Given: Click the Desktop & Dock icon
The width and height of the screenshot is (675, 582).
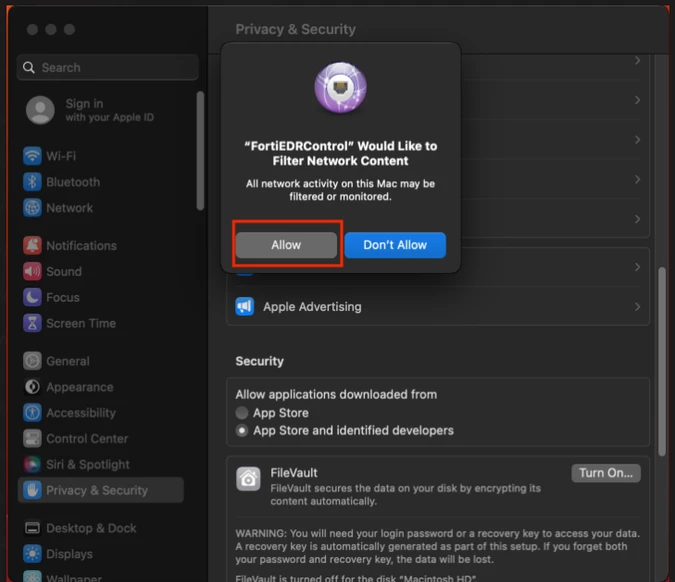Looking at the screenshot, I should 32,528.
